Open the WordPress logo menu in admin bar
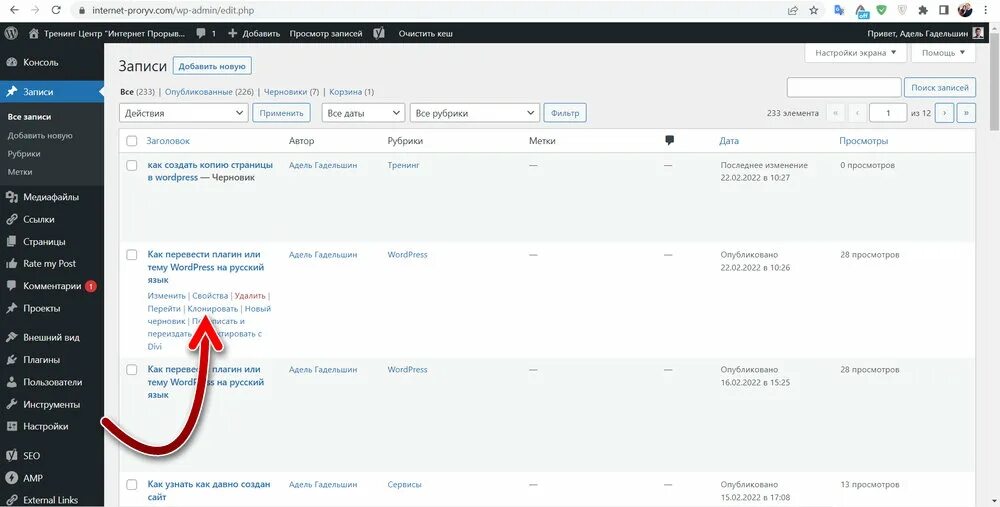The height and width of the screenshot is (507, 1000). pos(11,33)
